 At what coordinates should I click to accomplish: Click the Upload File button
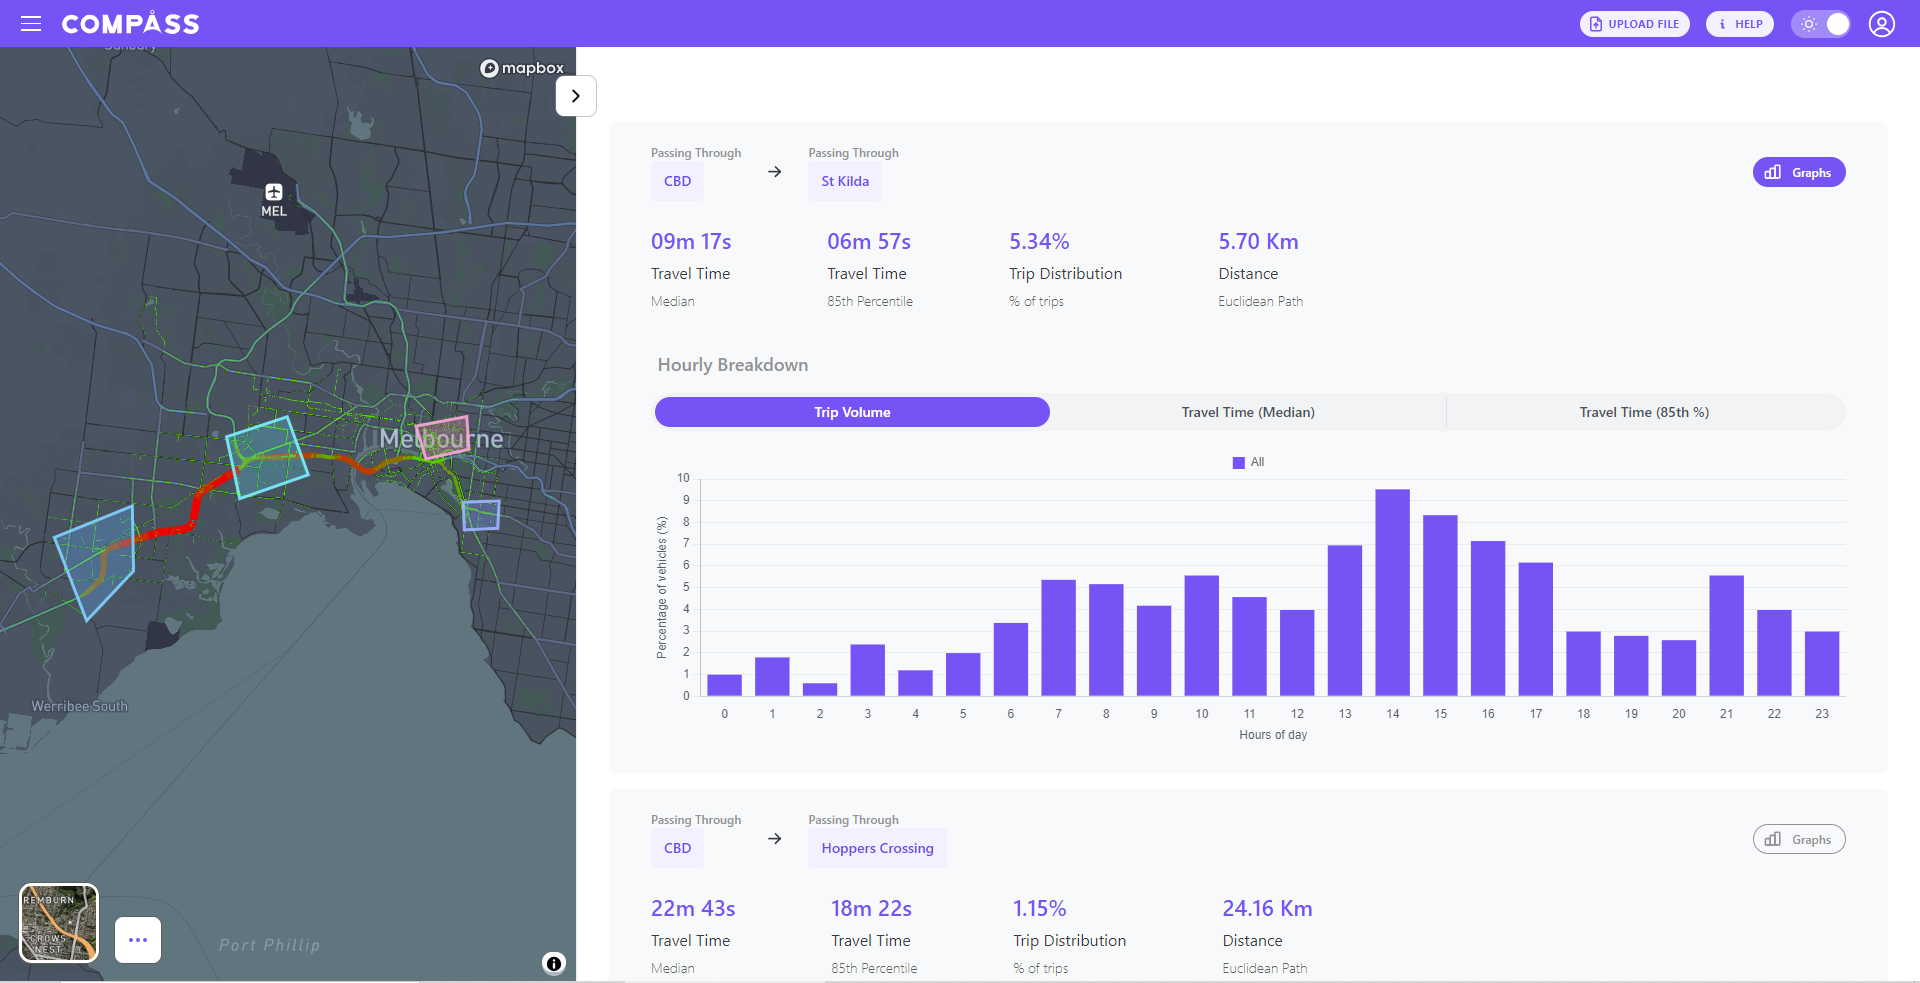point(1634,24)
